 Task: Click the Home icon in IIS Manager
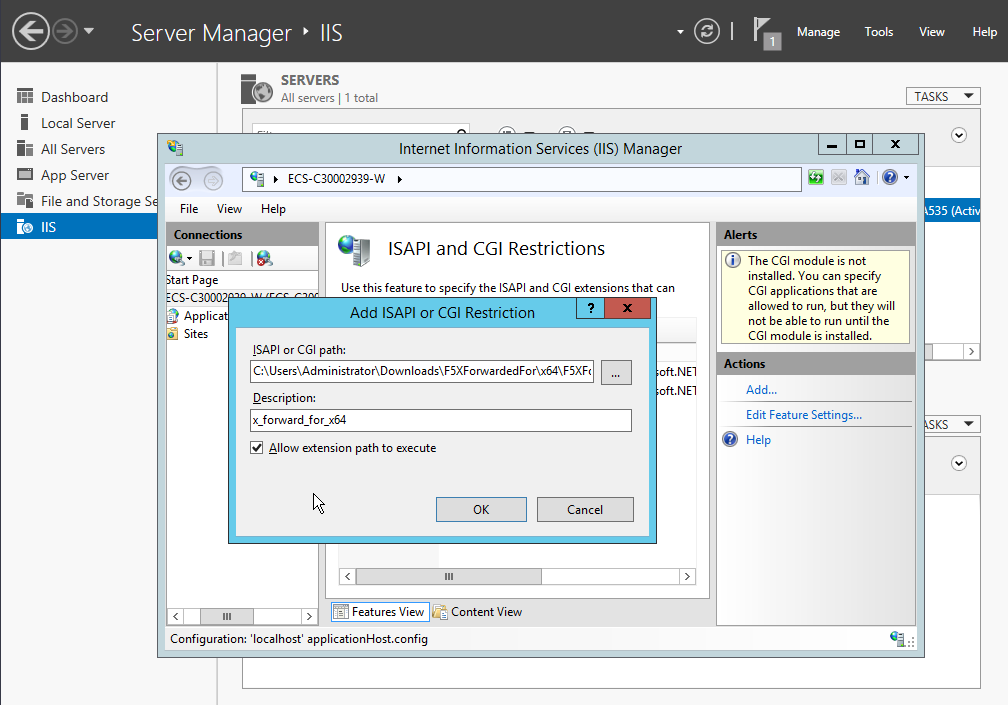click(x=862, y=177)
